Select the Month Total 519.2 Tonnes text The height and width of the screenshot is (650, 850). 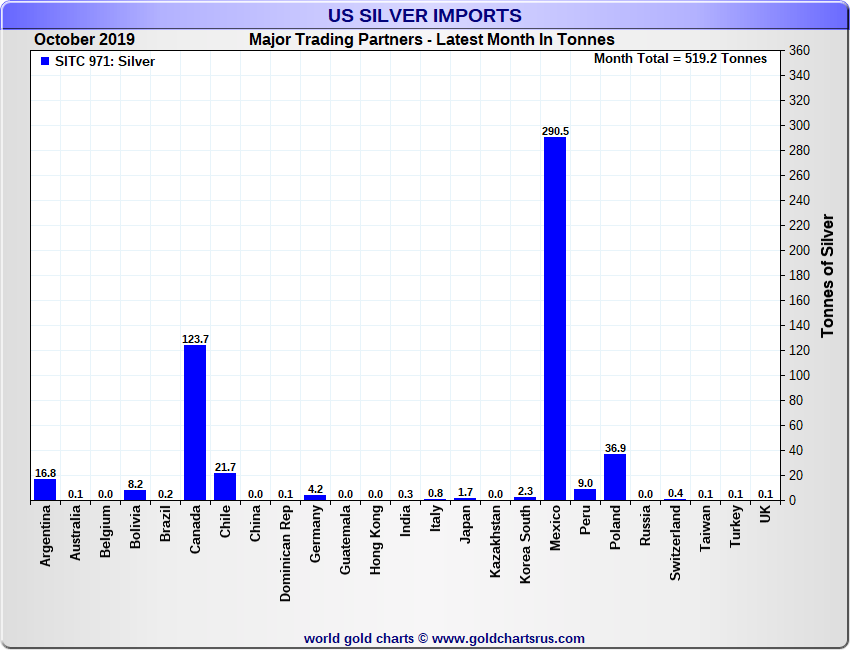click(680, 59)
